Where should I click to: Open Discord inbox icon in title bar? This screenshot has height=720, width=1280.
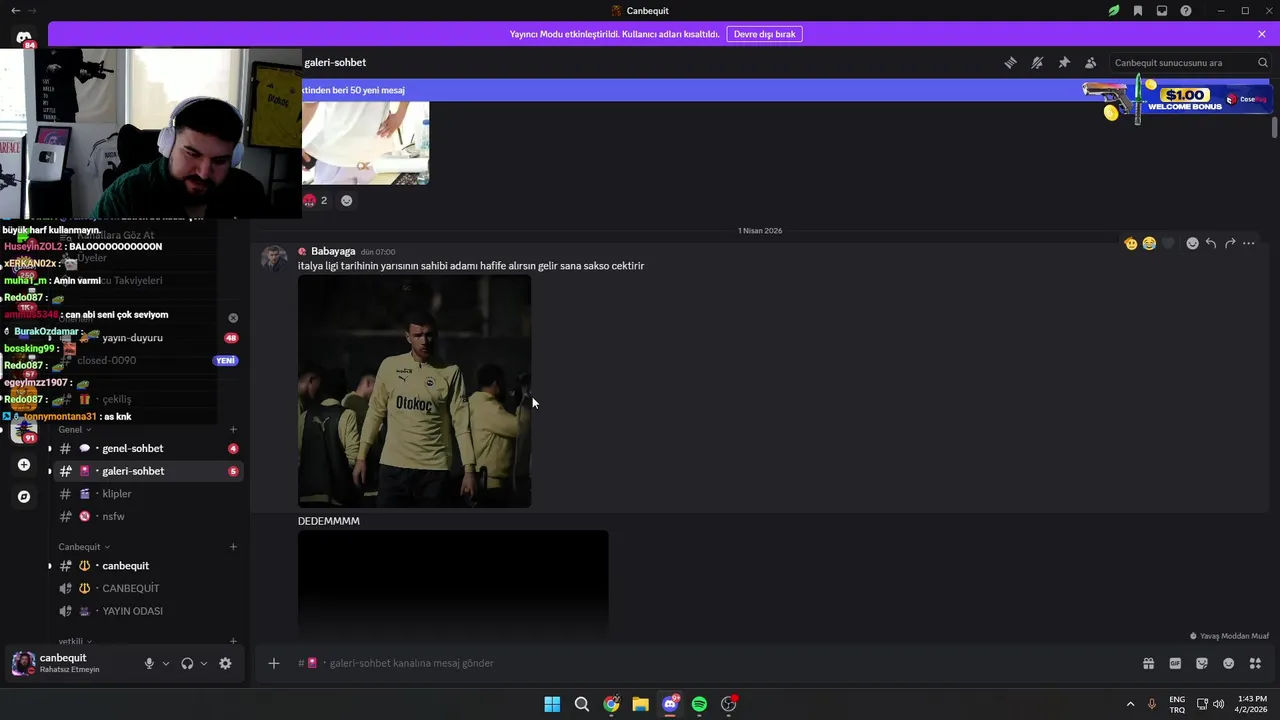(1162, 11)
